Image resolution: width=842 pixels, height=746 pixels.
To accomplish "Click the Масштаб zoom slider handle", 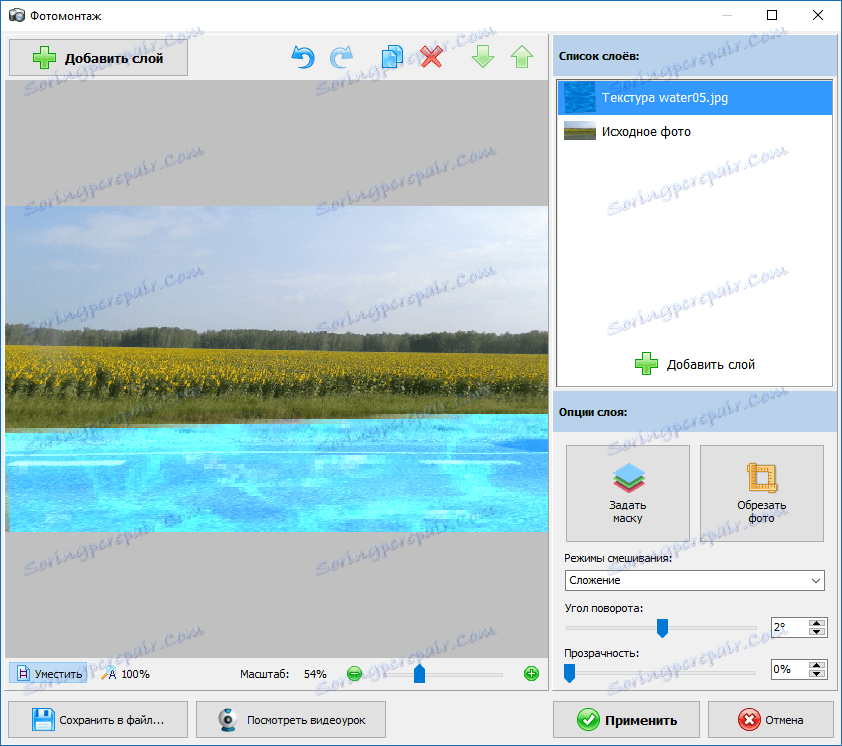I will click(x=419, y=673).
